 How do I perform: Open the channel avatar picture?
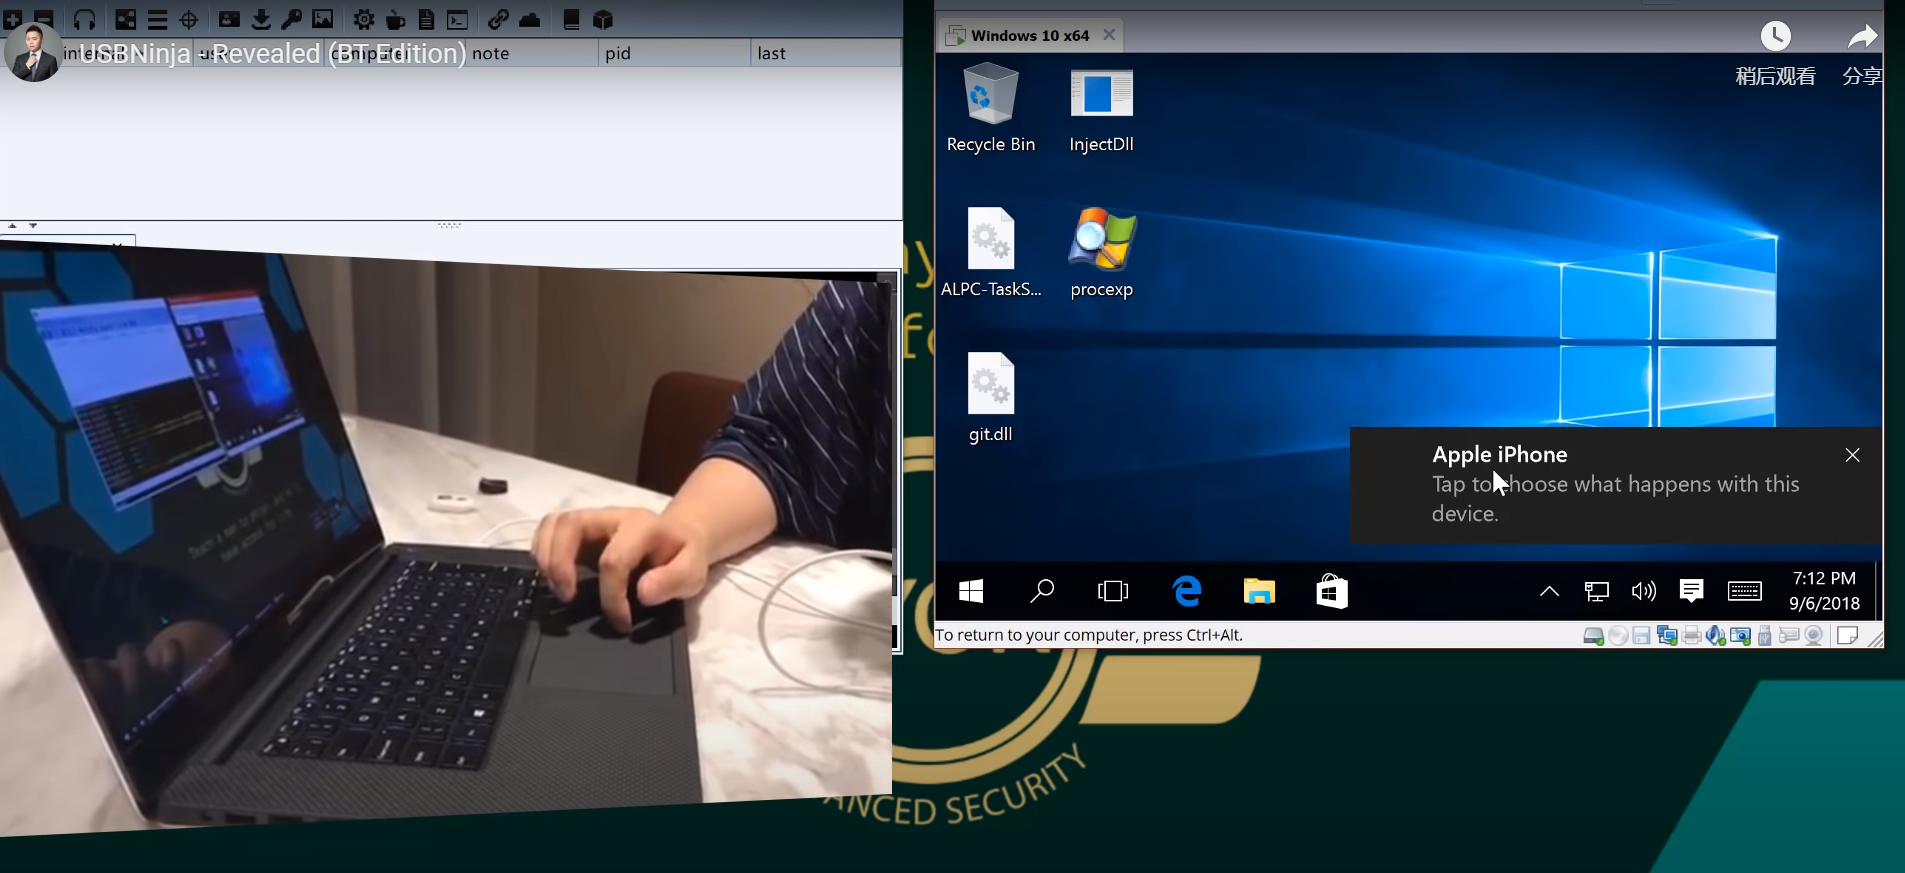(x=33, y=53)
